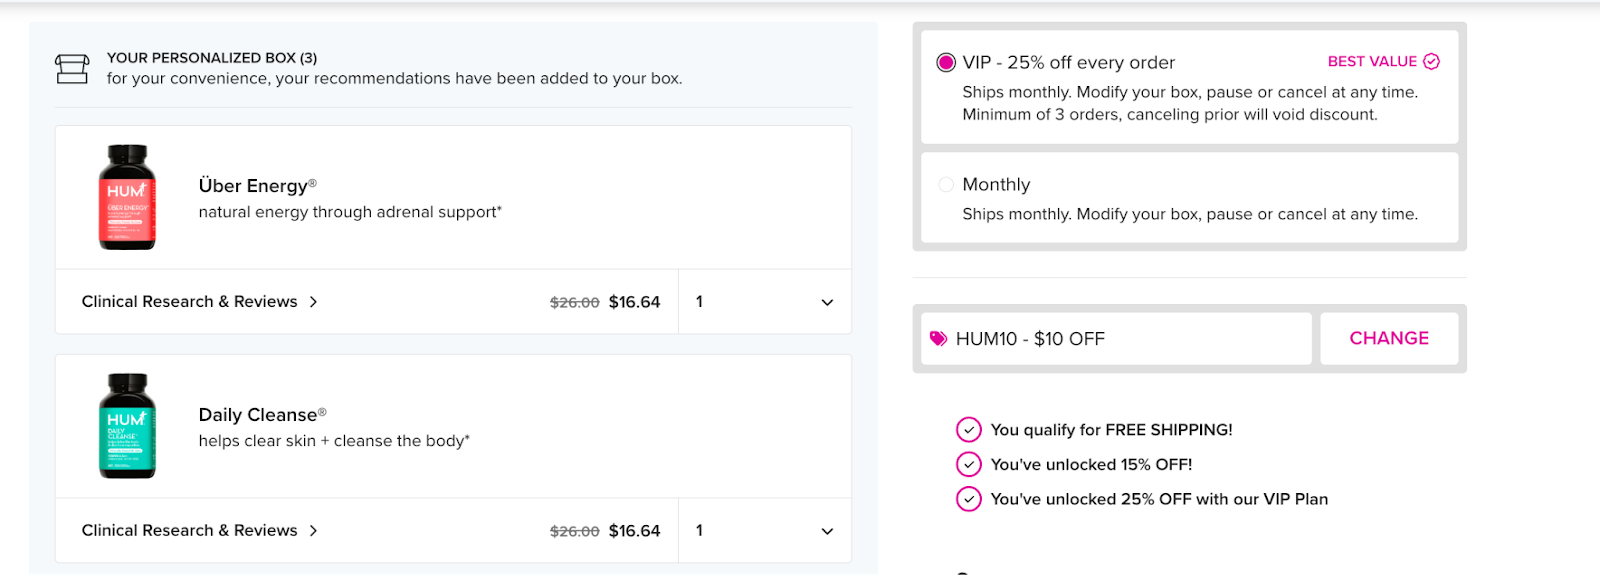This screenshot has width=1600, height=575.
Task: Select the Monthly plan radio button
Action: (x=946, y=185)
